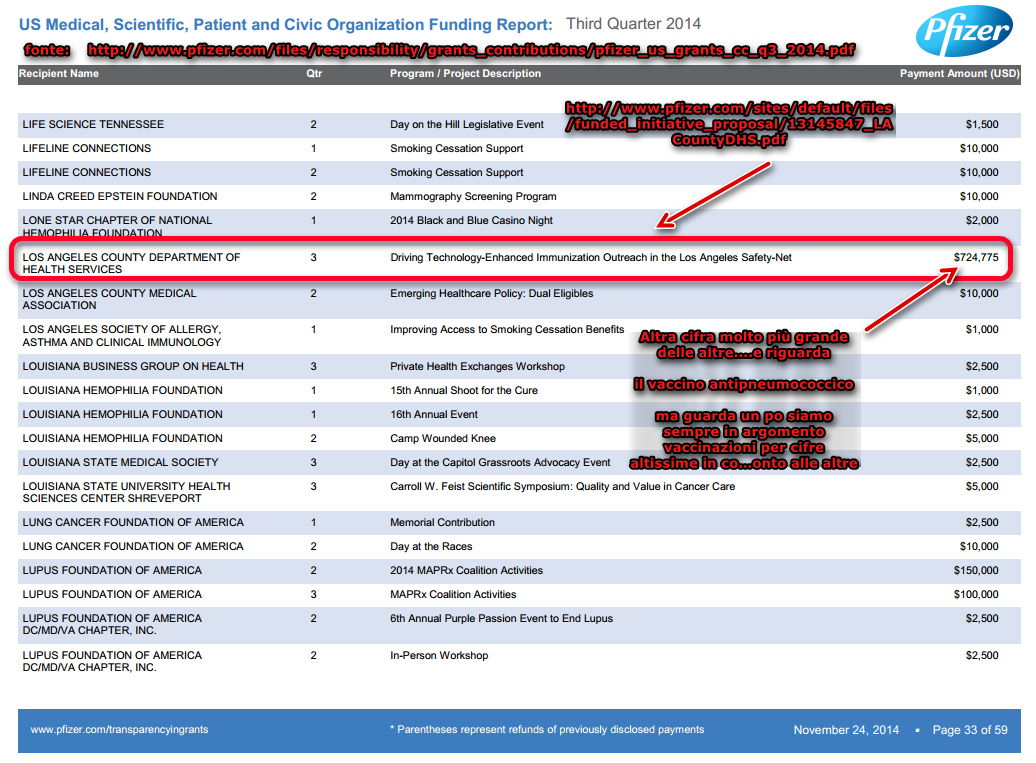Image resolution: width=1036 pixels, height=763 pixels.
Task: Select the LIFE SCIENCE TENNESSEE recipient name
Action: (93, 124)
